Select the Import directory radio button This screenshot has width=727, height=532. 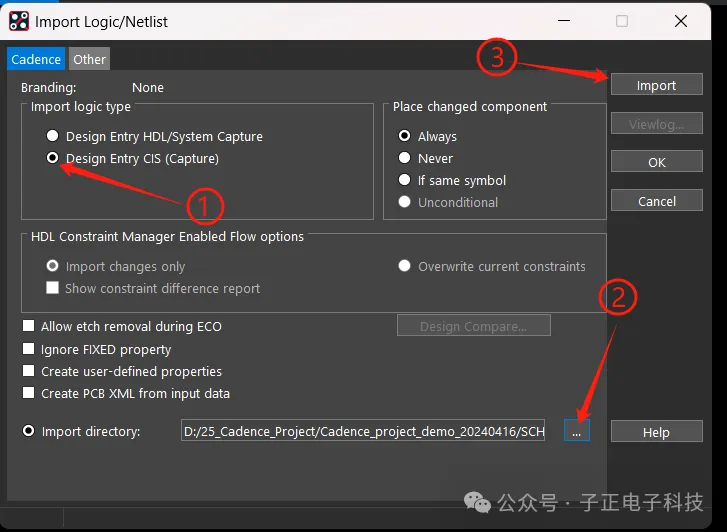coord(29,431)
